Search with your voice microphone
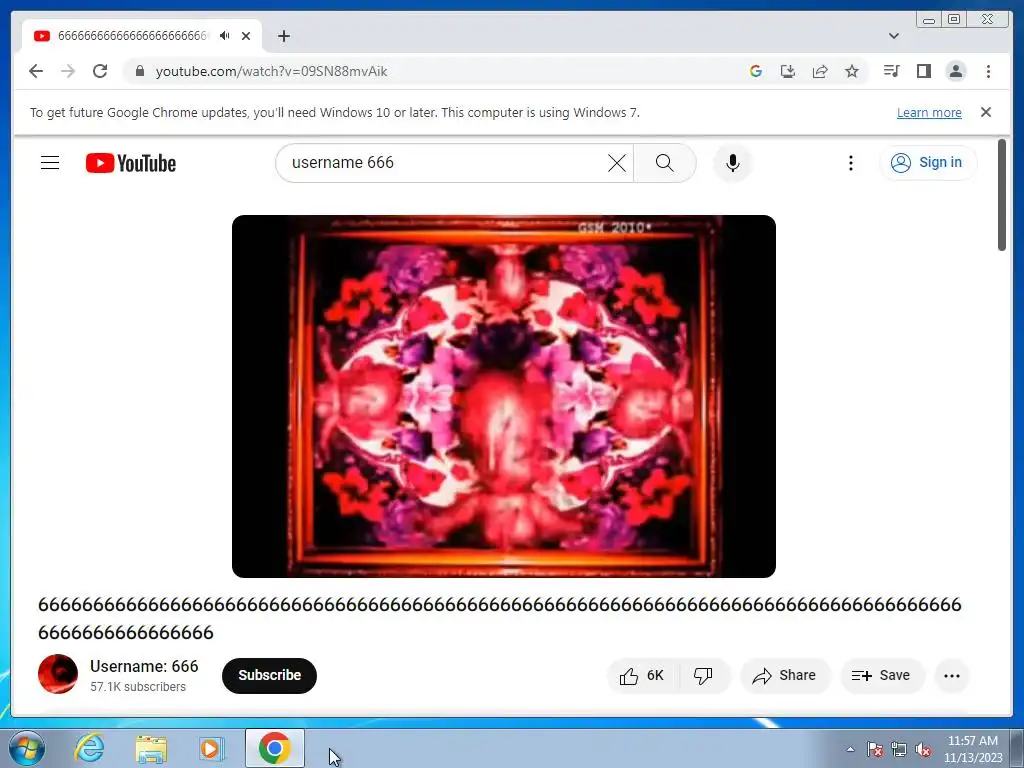 coord(733,163)
